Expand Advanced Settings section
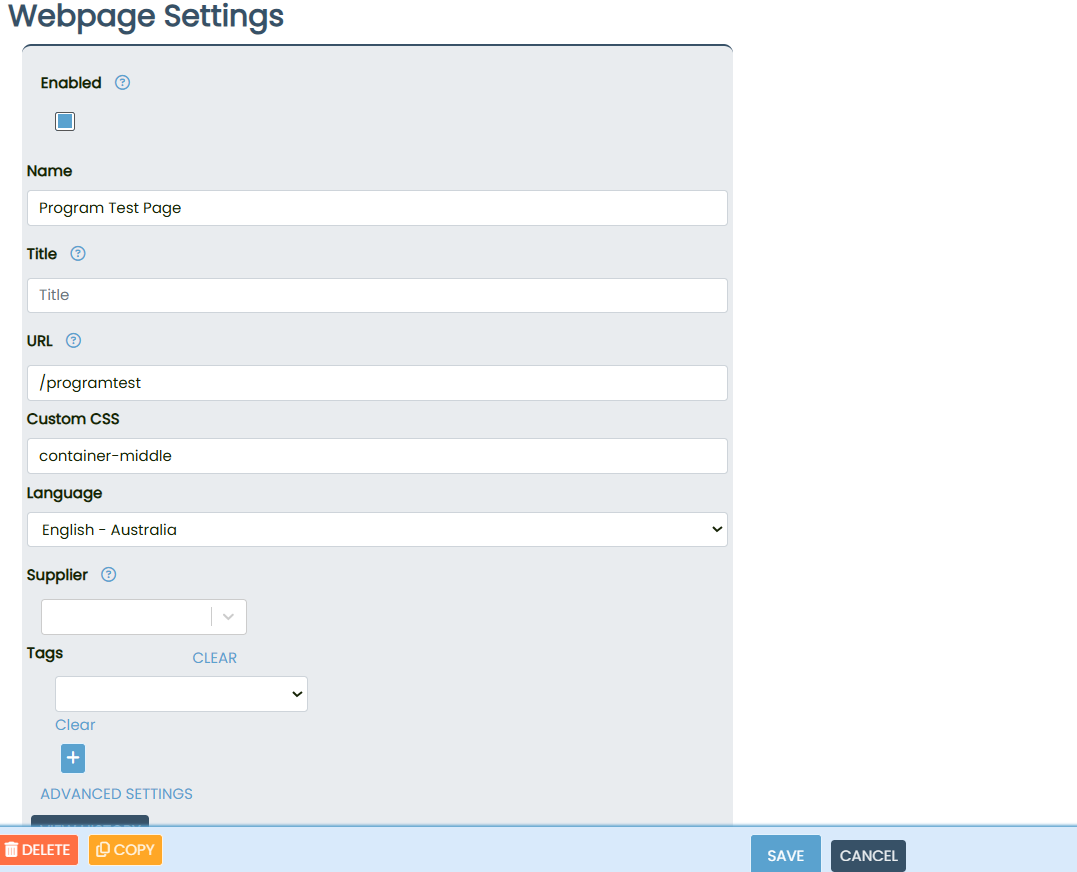The height and width of the screenshot is (872, 1077). [x=116, y=794]
